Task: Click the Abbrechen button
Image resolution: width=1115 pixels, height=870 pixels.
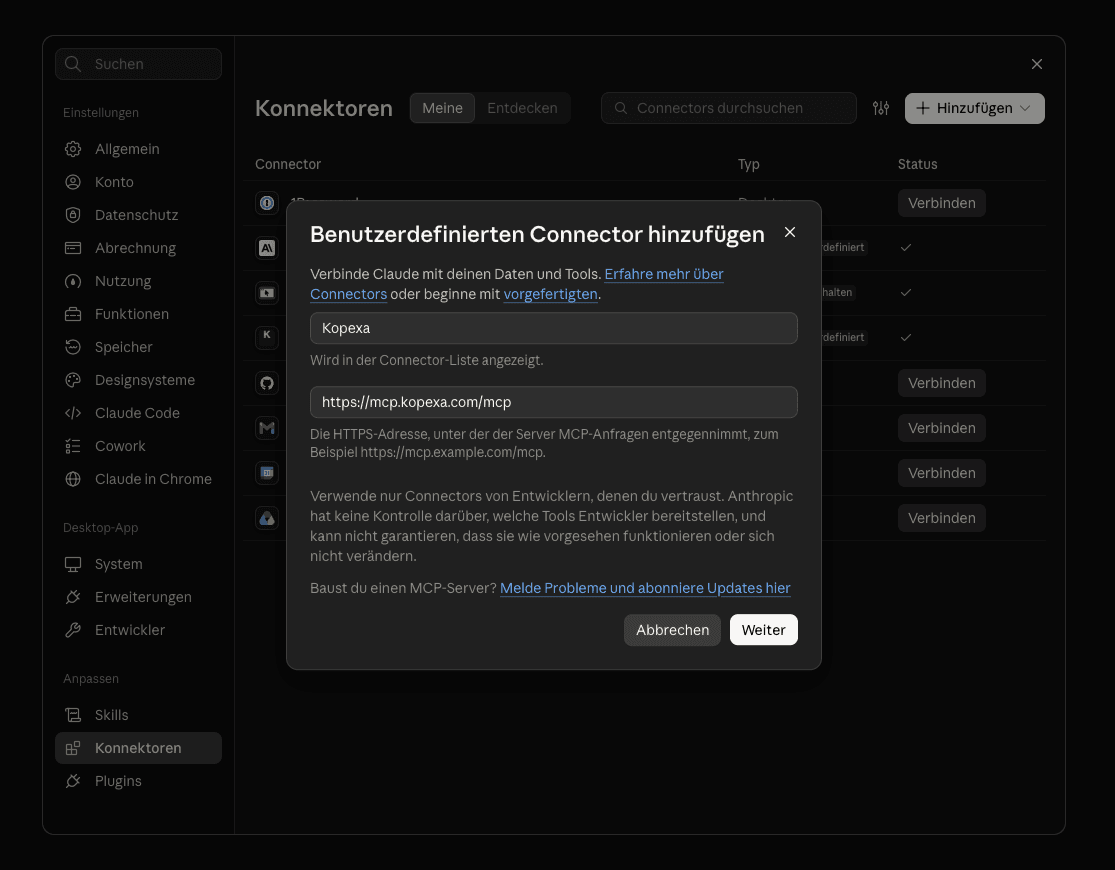Action: coord(672,630)
